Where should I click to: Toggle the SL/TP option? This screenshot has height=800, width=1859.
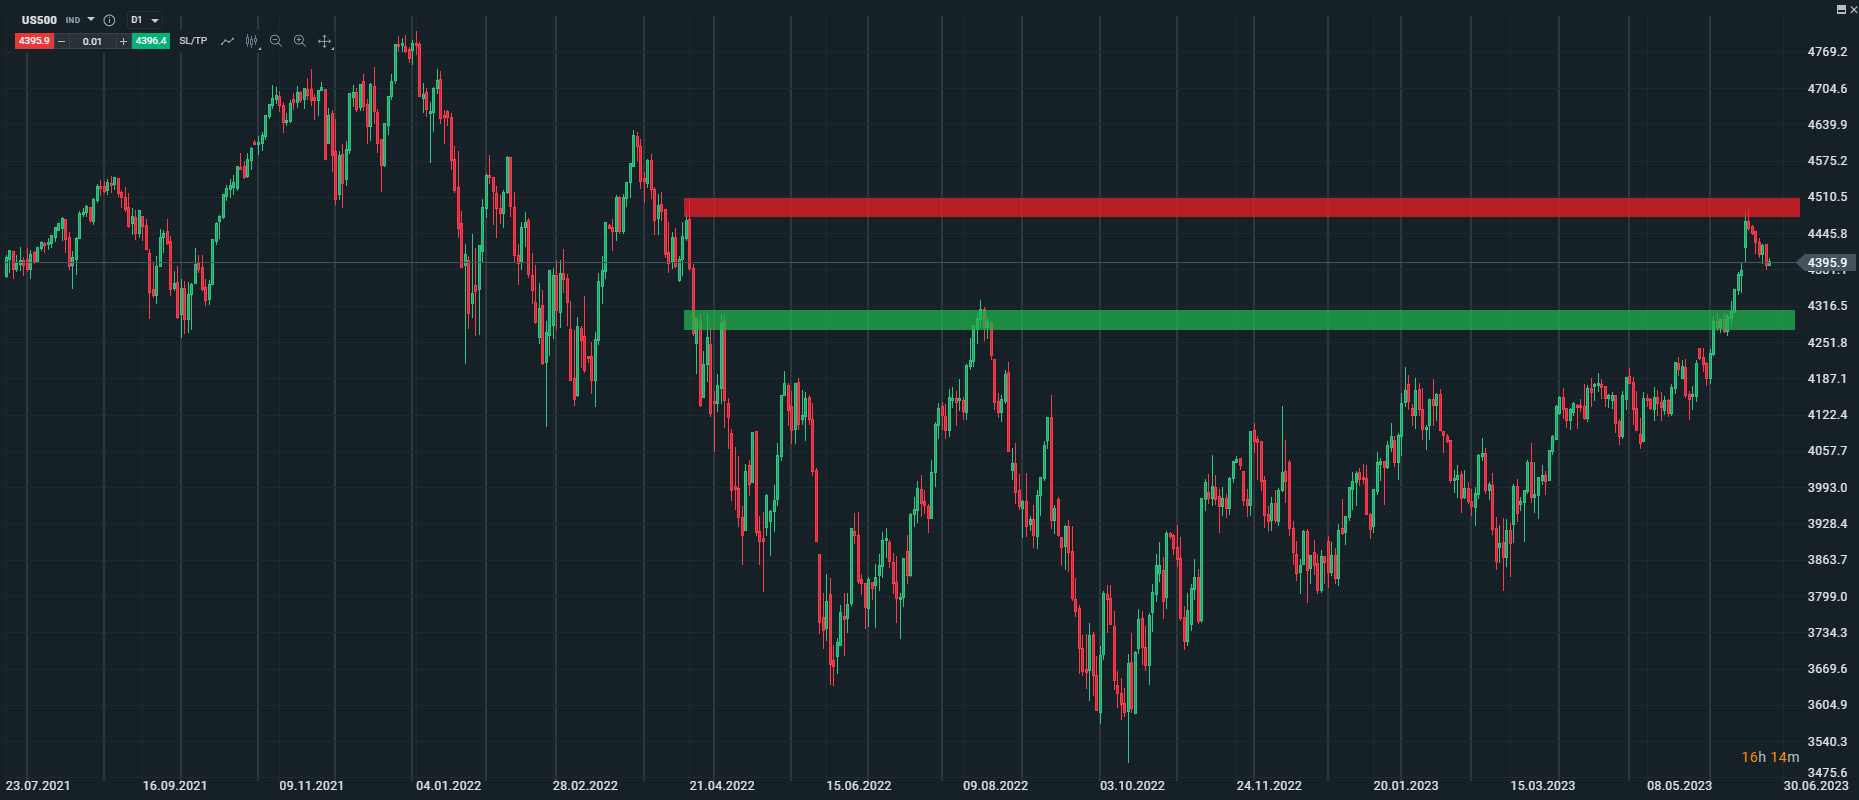tap(193, 41)
